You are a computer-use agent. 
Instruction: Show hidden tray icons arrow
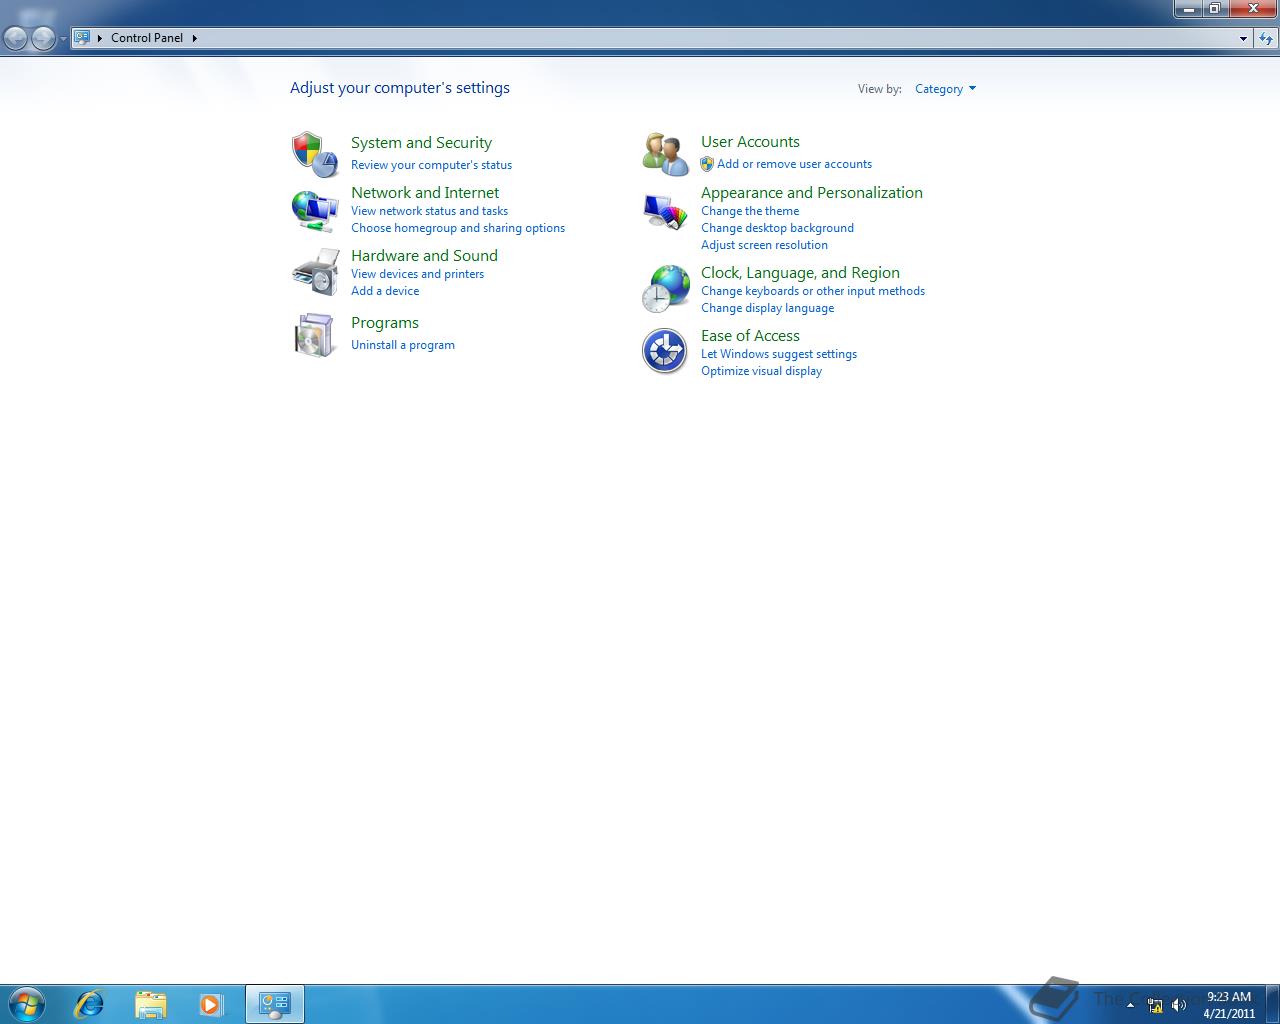coord(1131,1005)
